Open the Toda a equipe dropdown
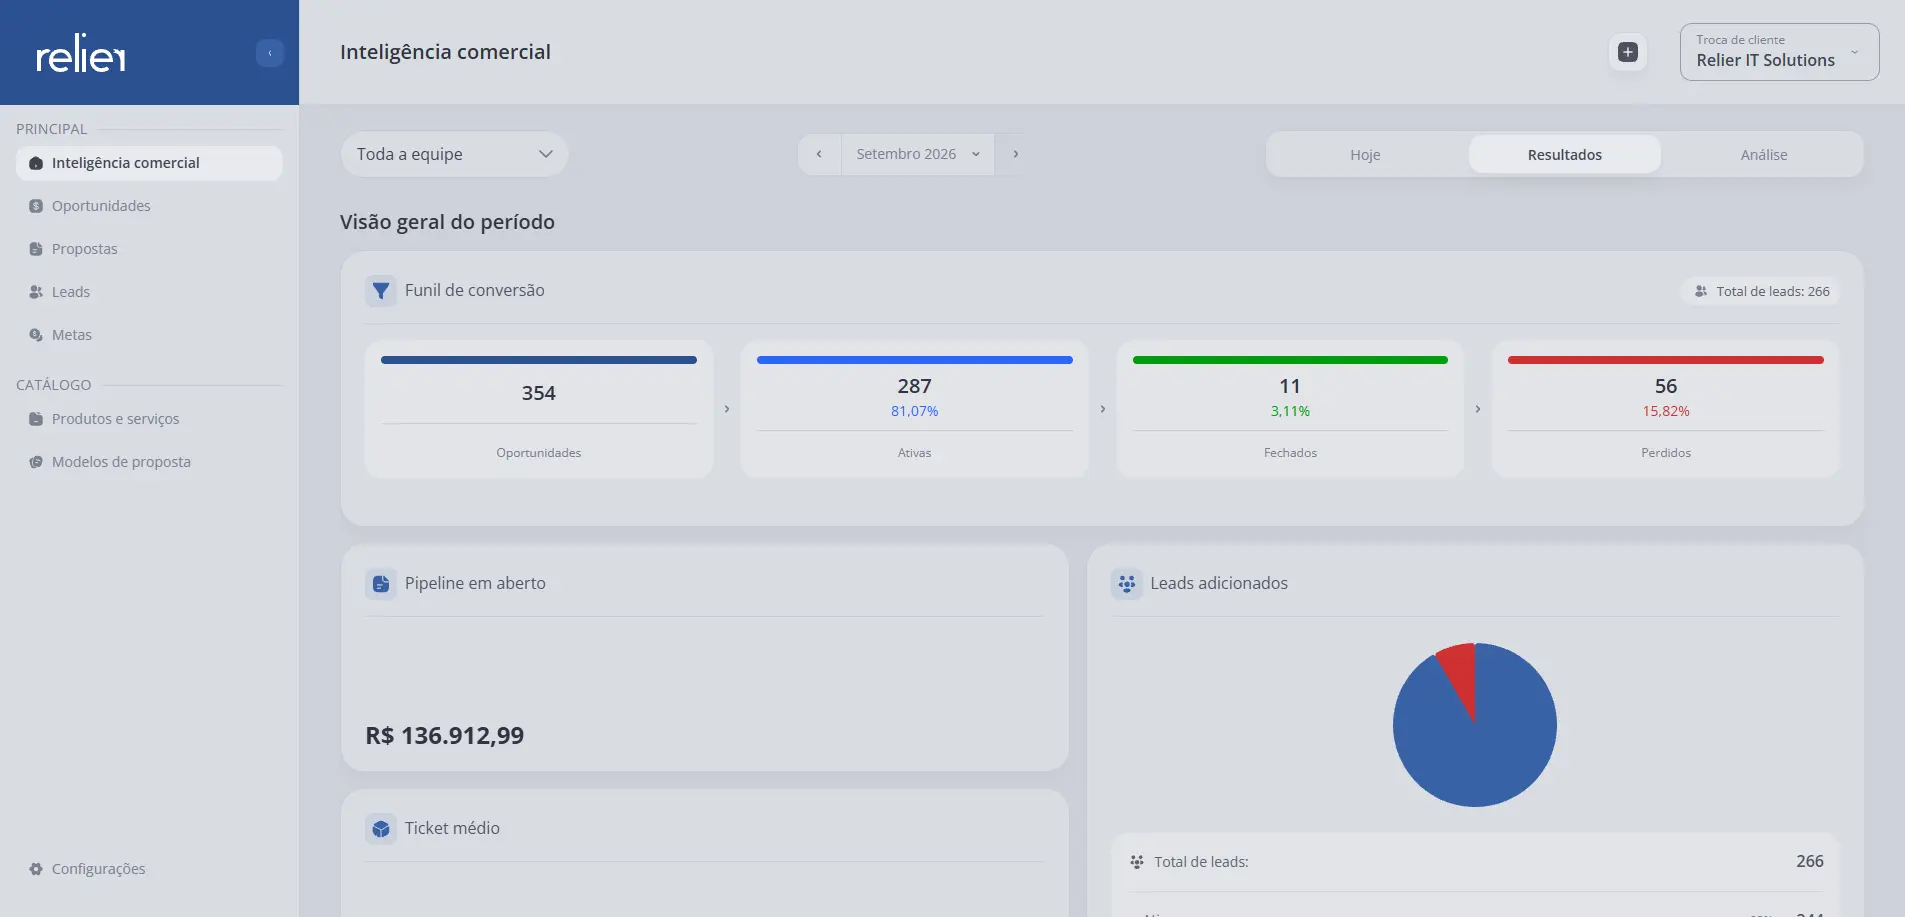 pyautogui.click(x=455, y=154)
